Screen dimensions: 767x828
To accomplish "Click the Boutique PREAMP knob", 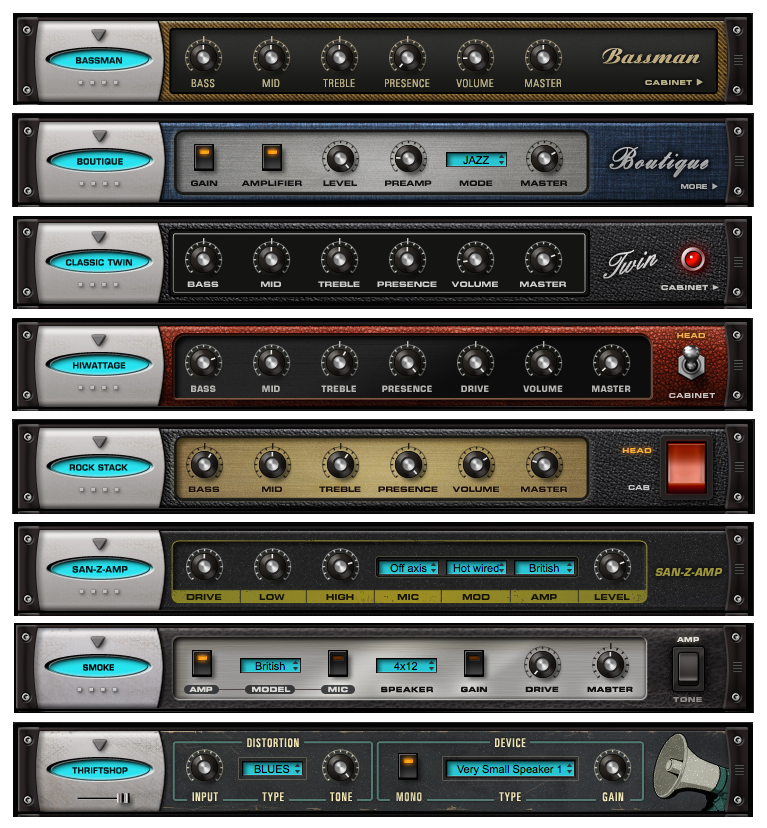I will tap(407, 157).
